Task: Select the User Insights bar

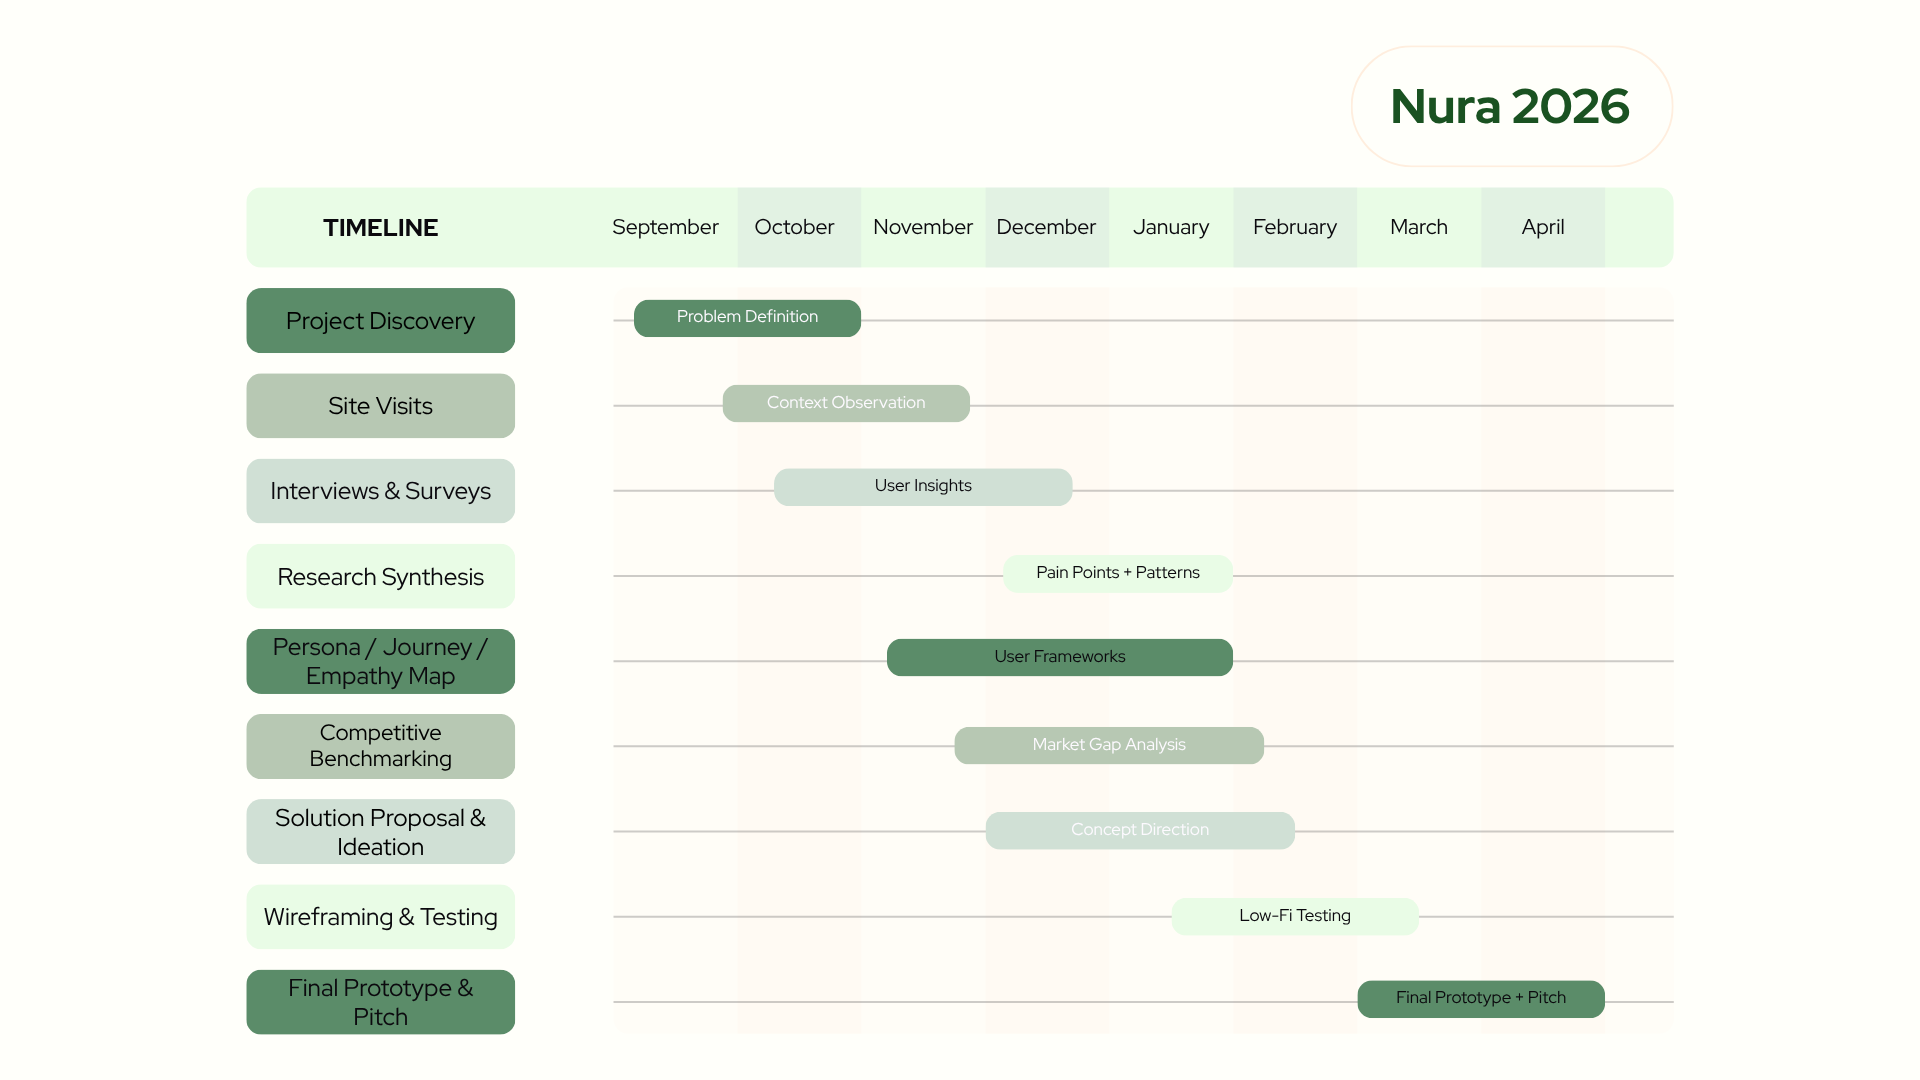Action: [923, 486]
